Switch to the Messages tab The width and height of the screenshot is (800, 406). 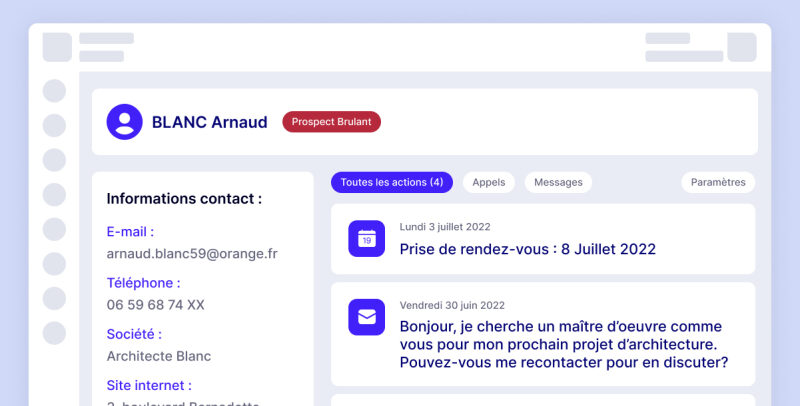point(558,182)
